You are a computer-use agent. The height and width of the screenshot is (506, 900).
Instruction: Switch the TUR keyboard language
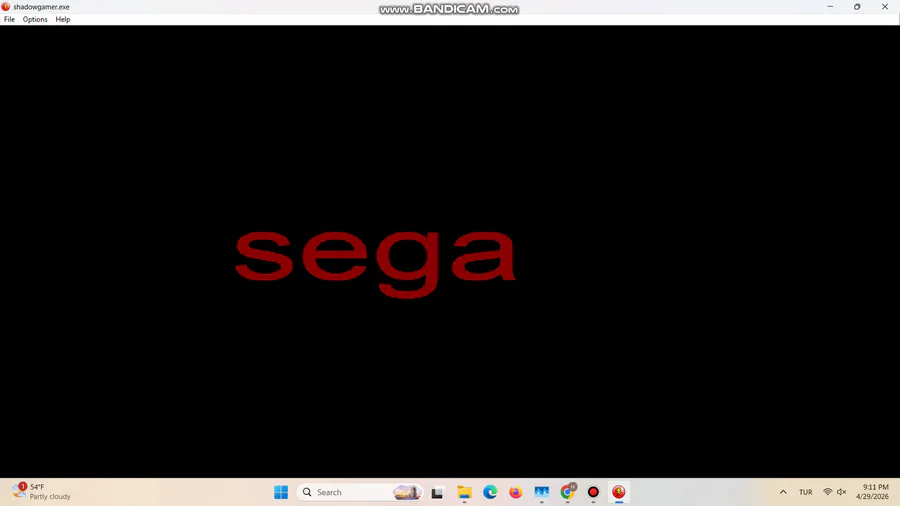pos(806,492)
